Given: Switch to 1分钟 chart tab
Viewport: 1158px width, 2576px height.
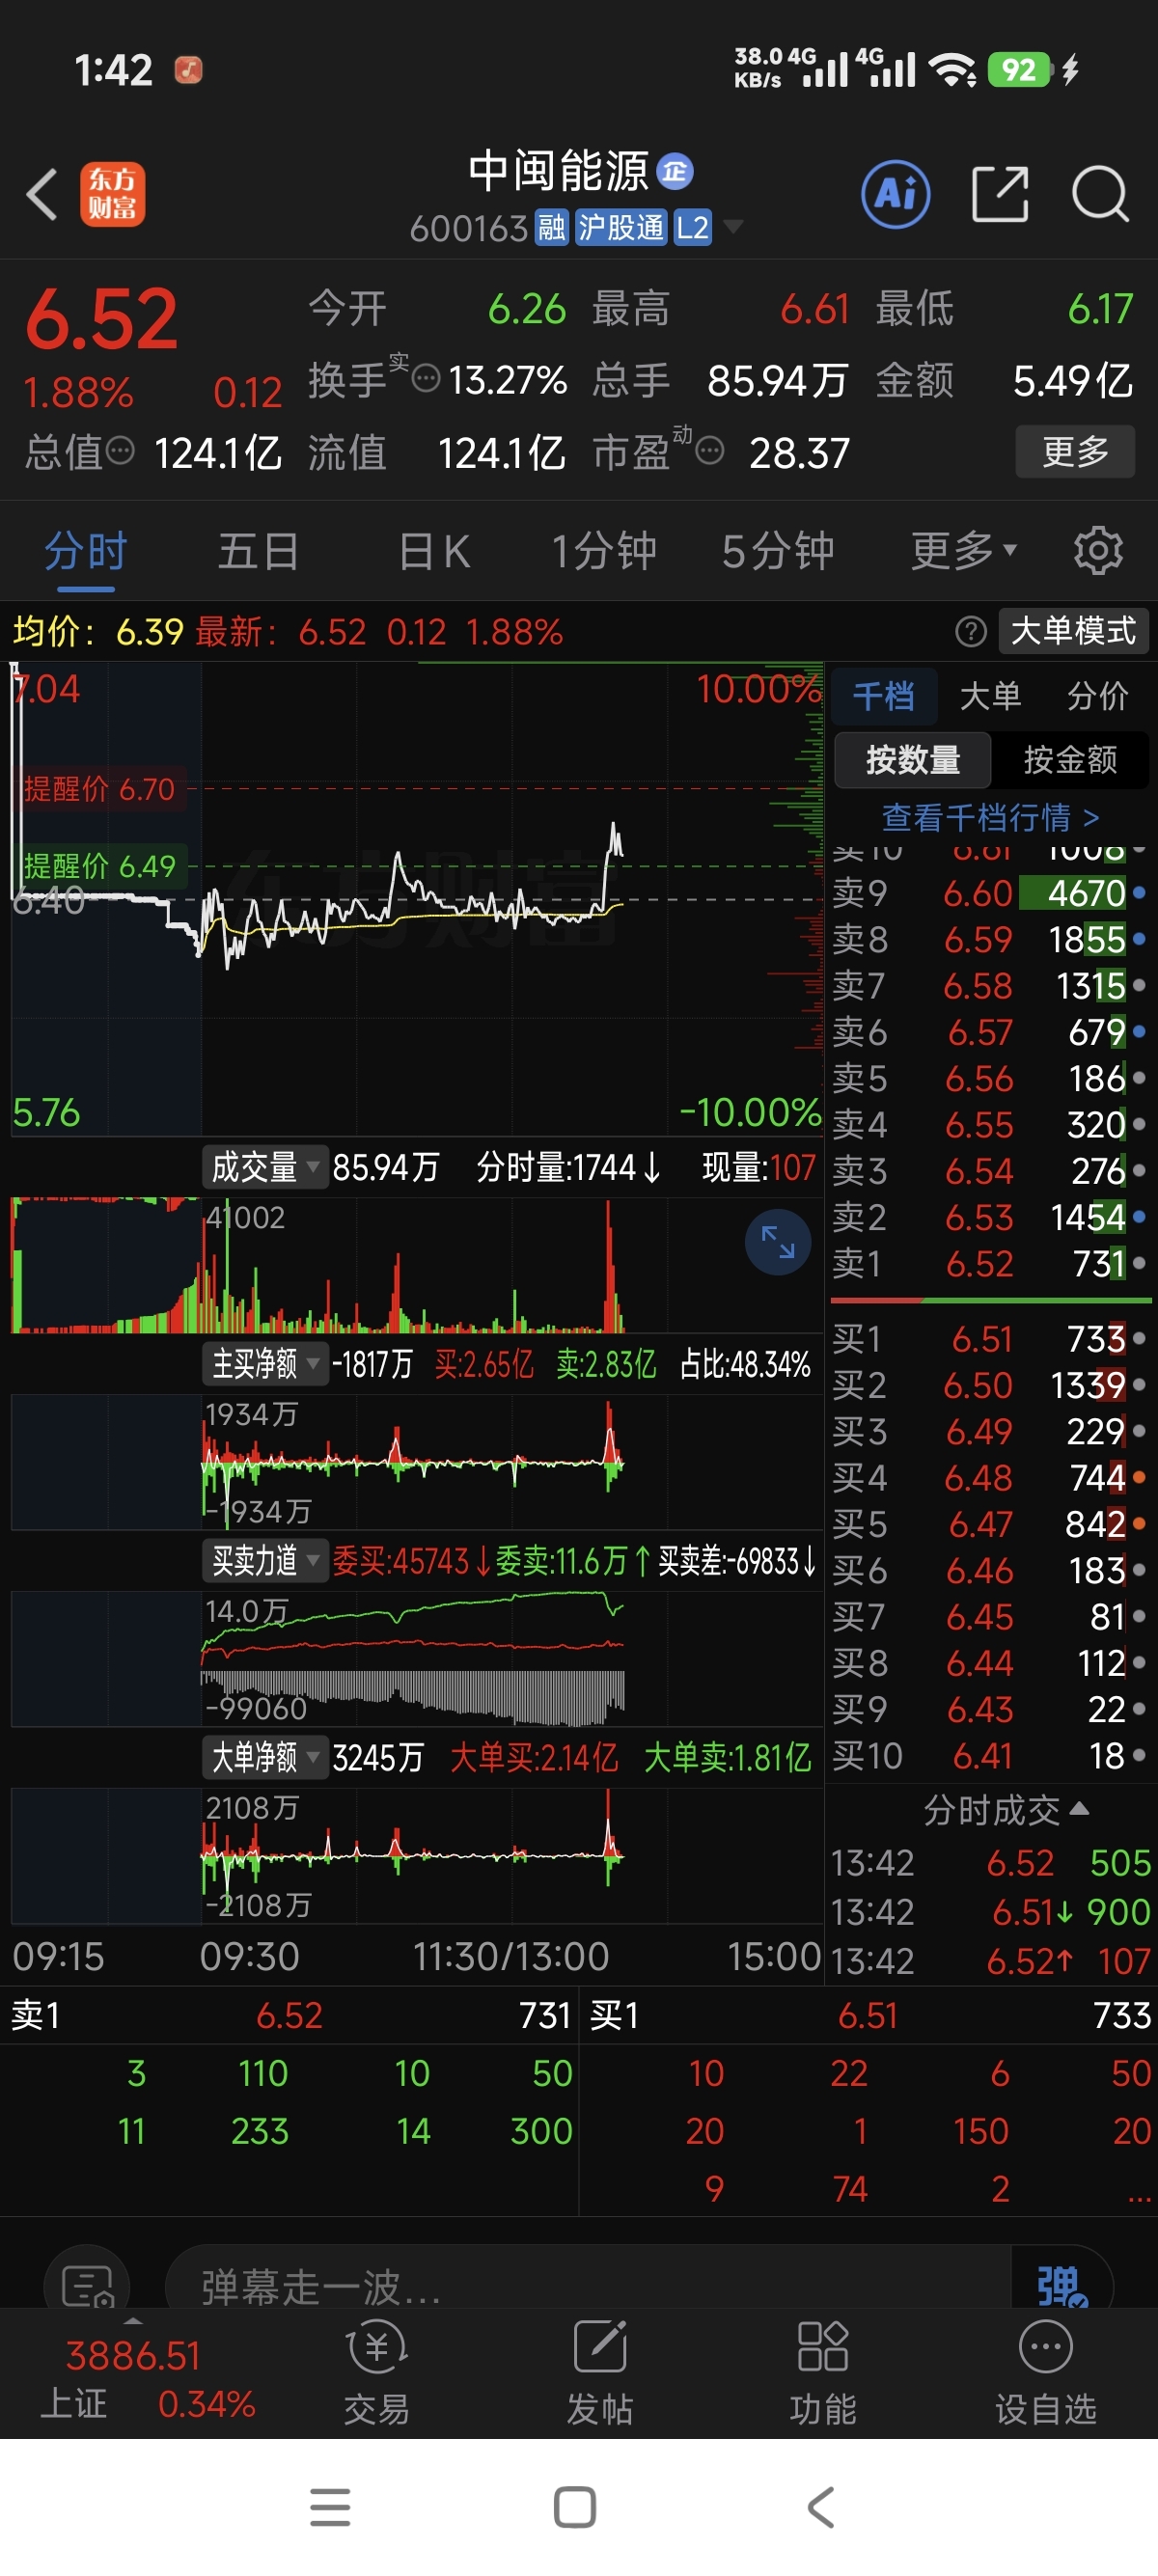Looking at the screenshot, I should pos(604,550).
